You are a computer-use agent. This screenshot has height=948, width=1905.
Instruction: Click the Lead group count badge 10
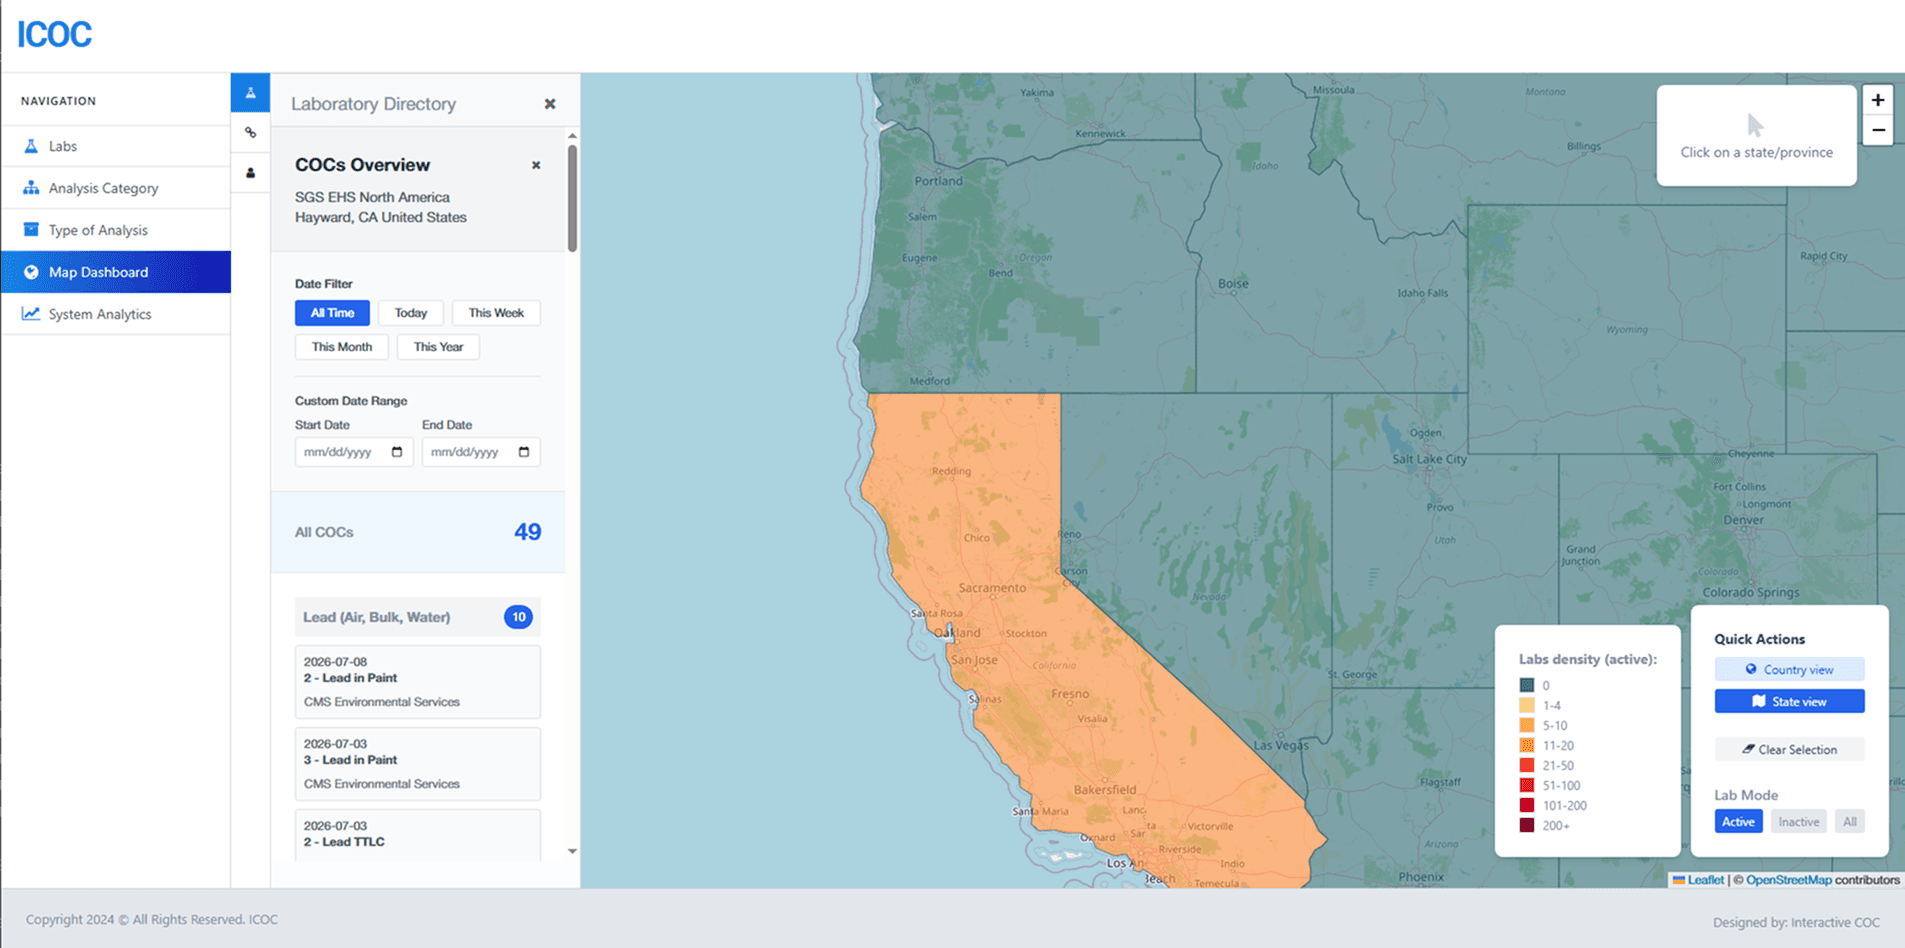coord(518,617)
